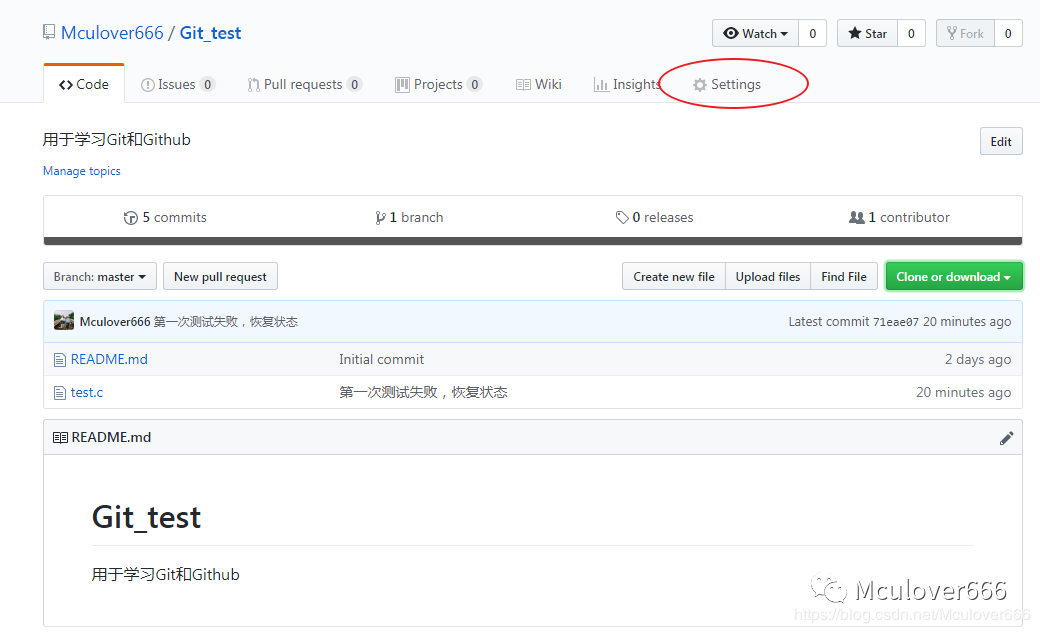Click the Projects board icon
Image resolution: width=1040 pixels, height=633 pixels.
click(x=402, y=85)
